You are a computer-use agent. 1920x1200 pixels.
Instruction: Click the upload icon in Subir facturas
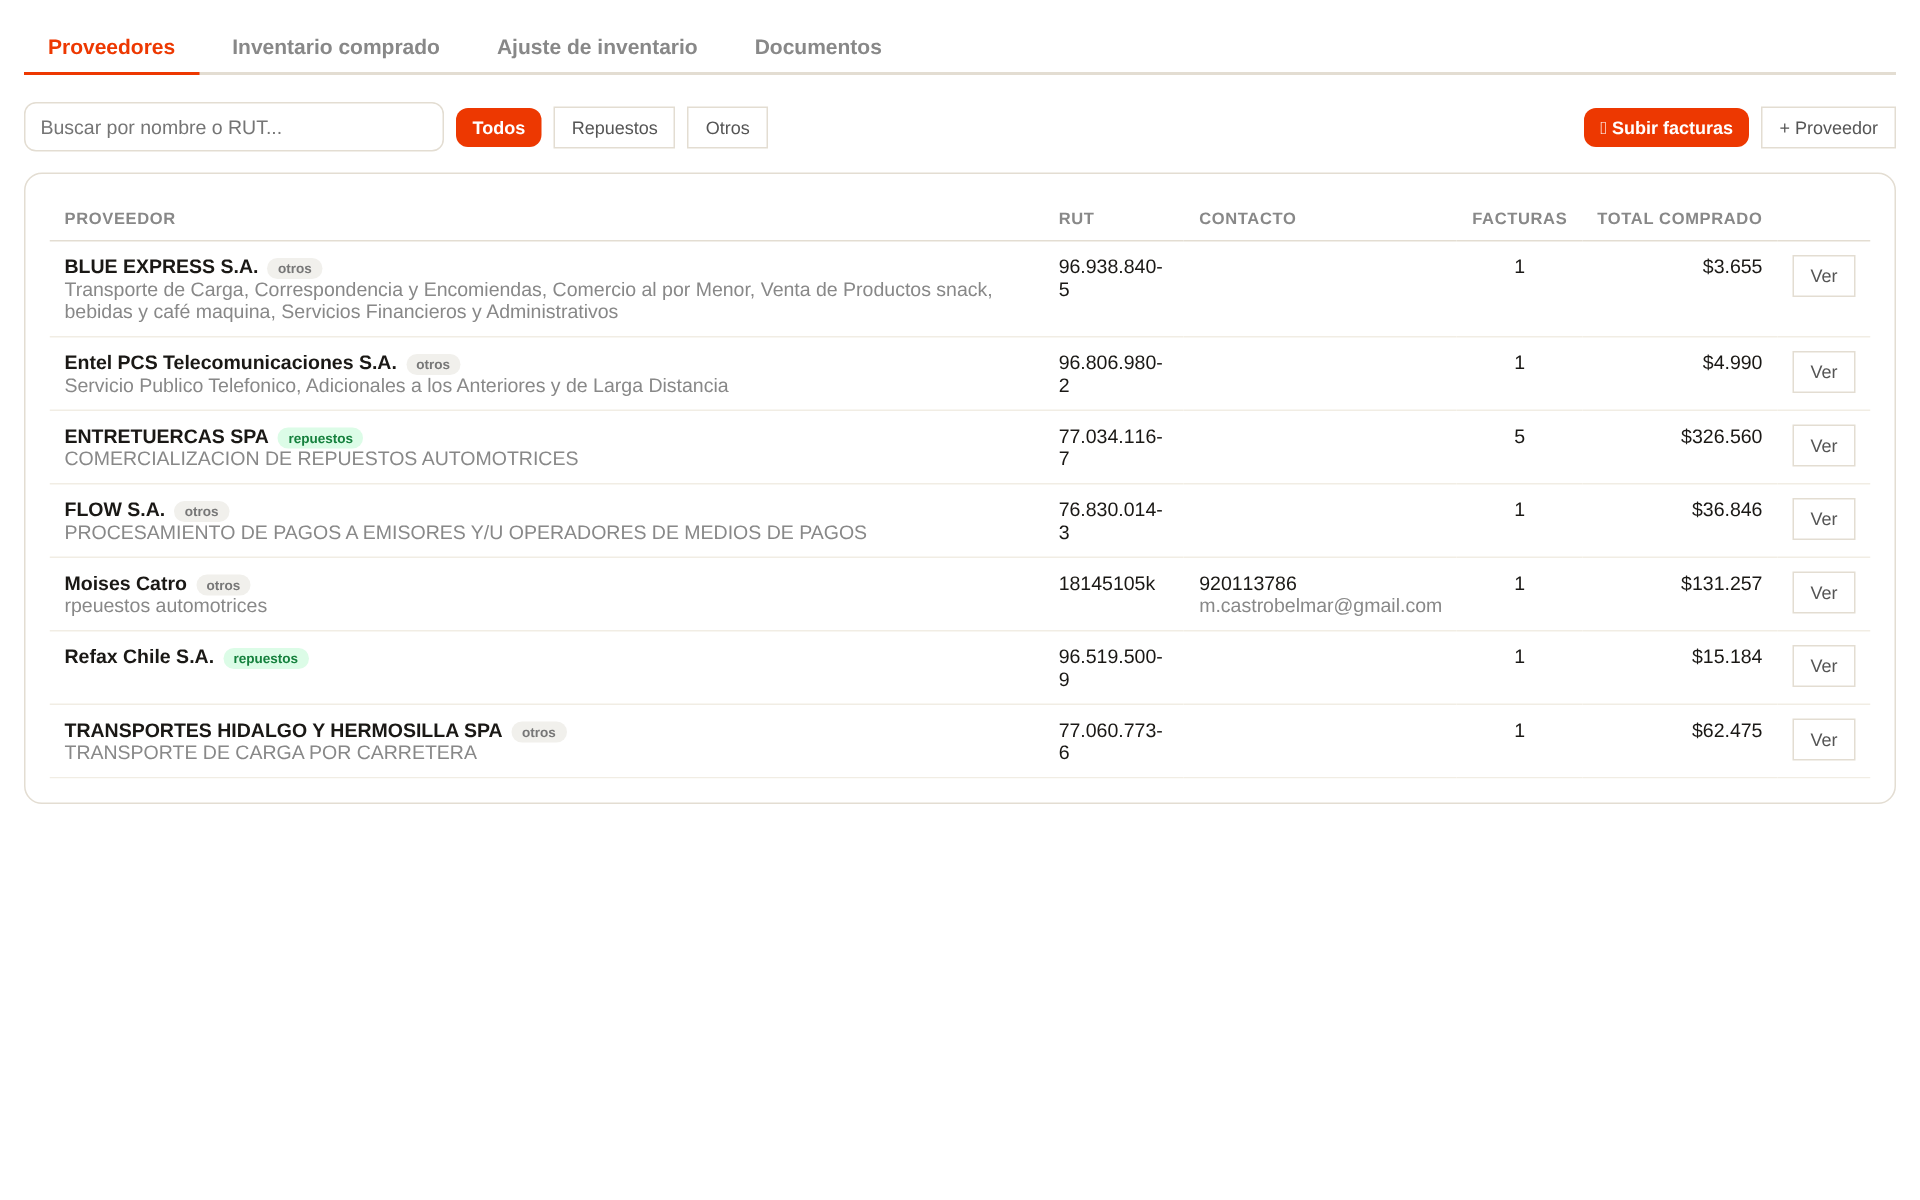click(x=1603, y=128)
